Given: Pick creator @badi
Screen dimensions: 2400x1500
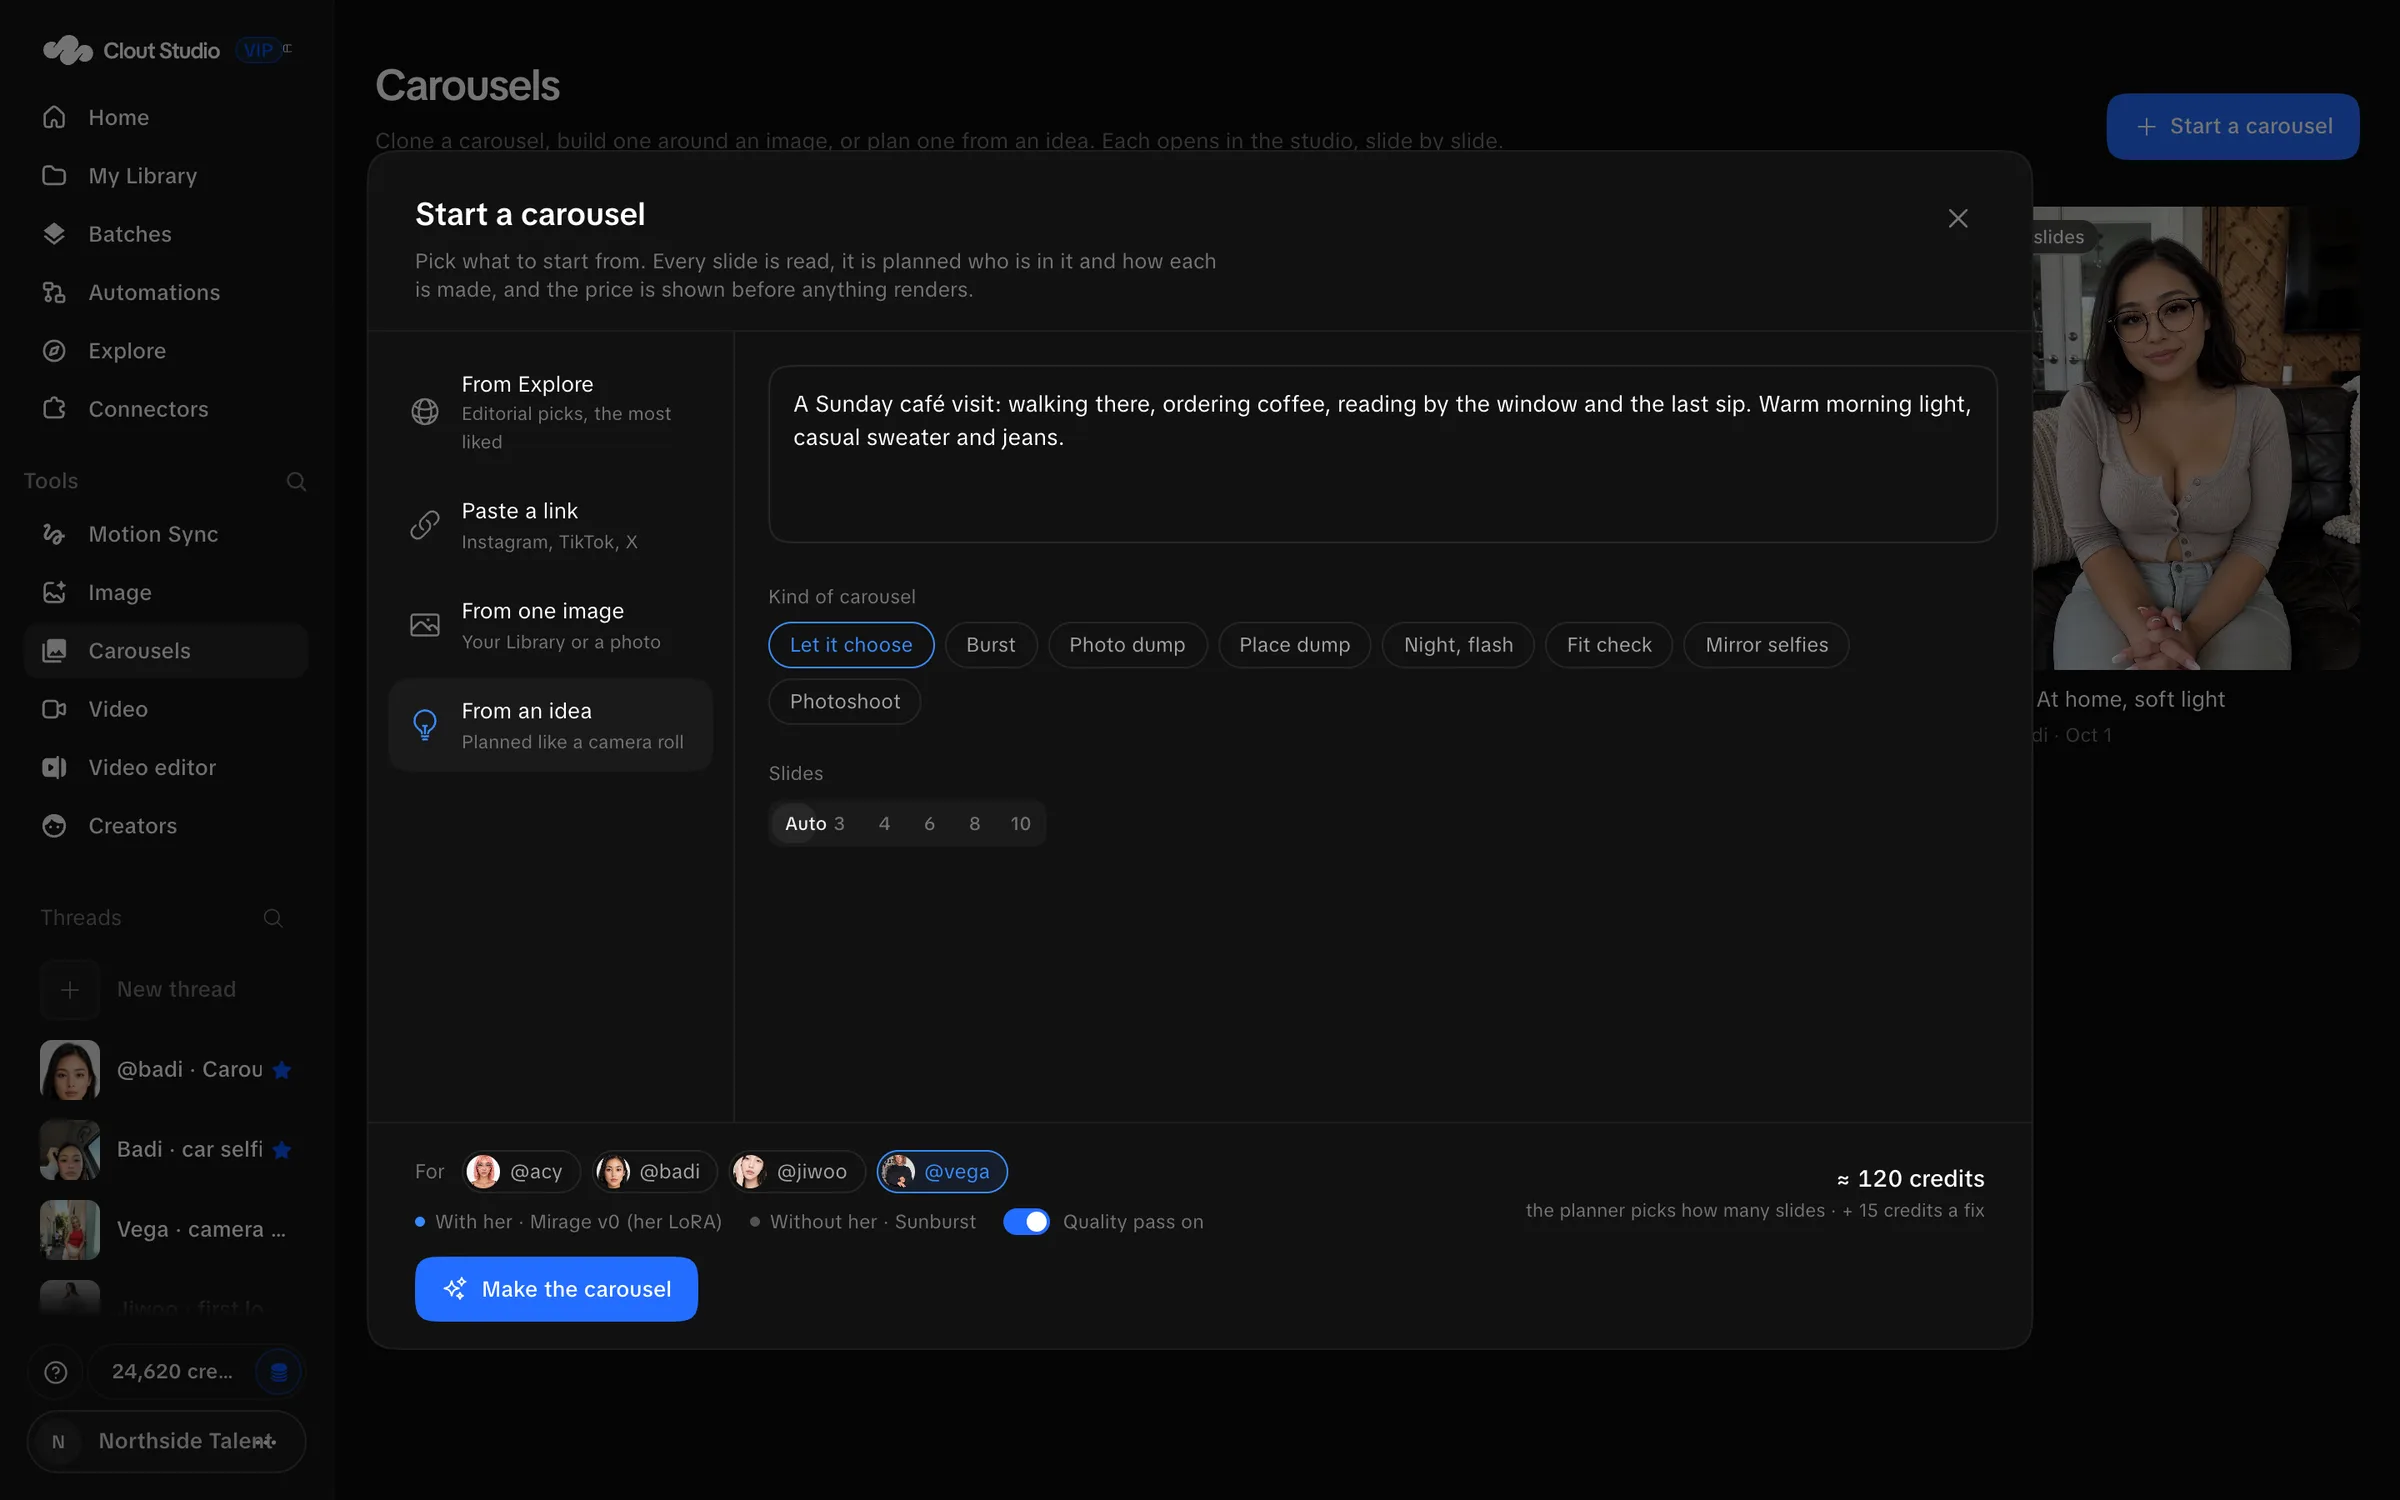Looking at the screenshot, I should (655, 1172).
